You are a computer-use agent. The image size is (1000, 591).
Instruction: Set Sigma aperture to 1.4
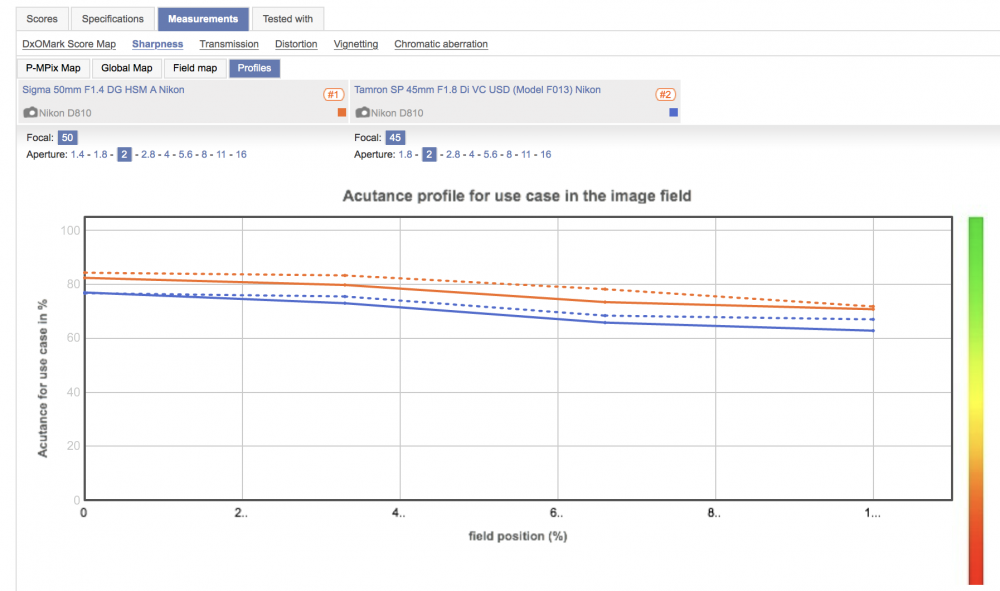point(77,154)
